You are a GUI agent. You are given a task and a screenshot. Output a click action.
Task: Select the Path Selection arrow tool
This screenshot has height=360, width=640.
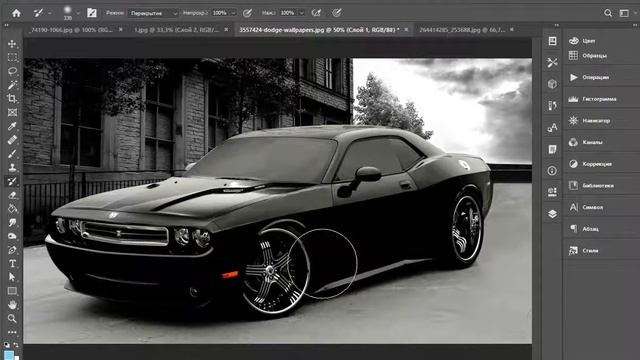(x=12, y=278)
